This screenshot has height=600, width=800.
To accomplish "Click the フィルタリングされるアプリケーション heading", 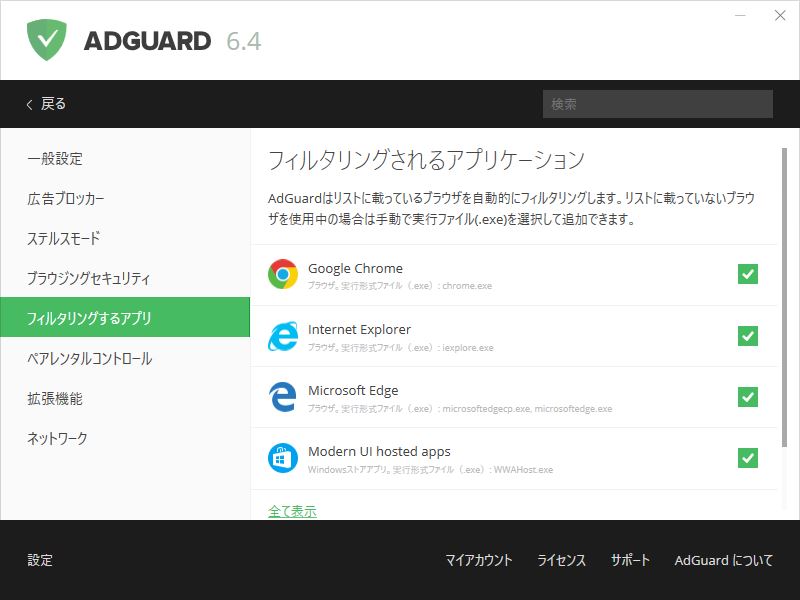I will coord(426,160).
